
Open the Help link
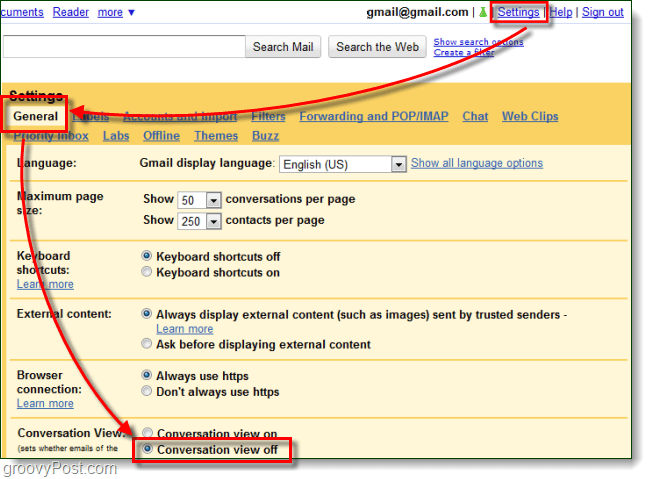pyautogui.click(x=561, y=12)
